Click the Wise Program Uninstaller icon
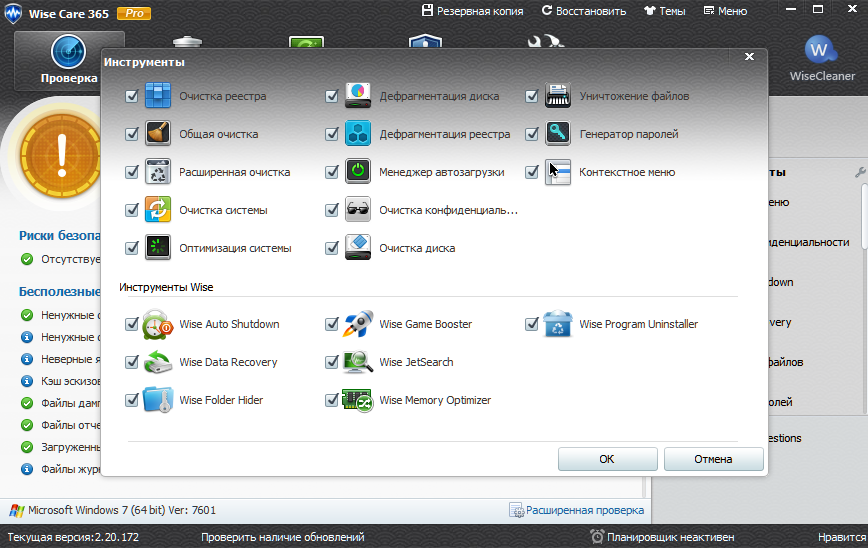The image size is (868, 548). tap(558, 324)
